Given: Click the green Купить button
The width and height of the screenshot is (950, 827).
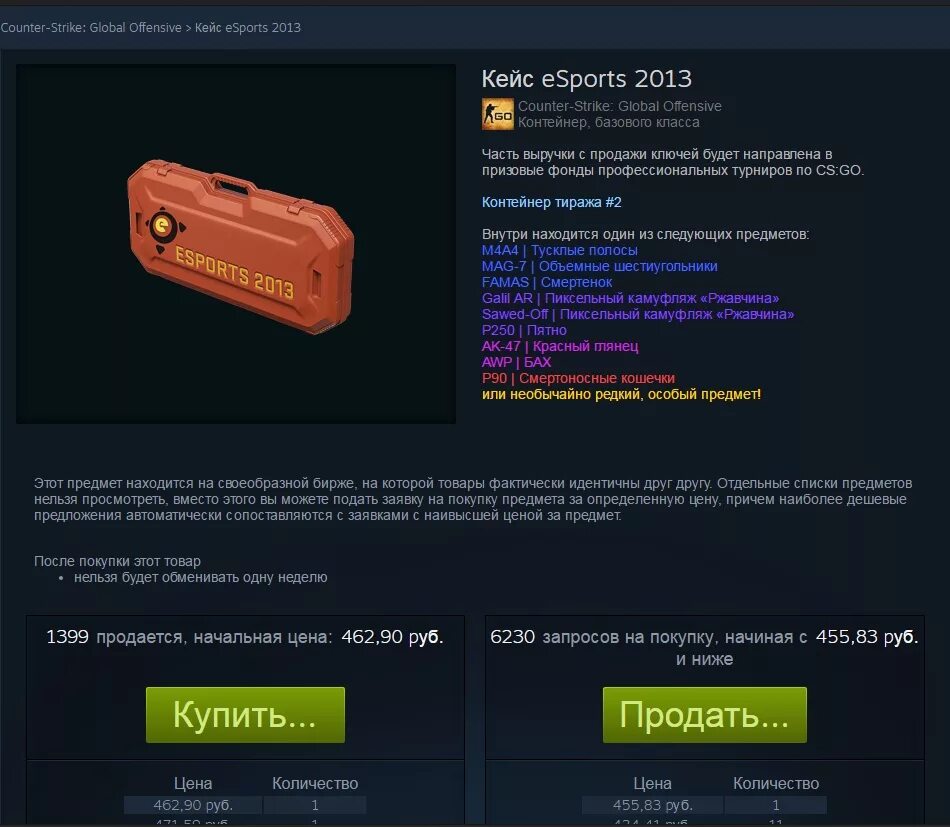Looking at the screenshot, I should (x=245, y=715).
